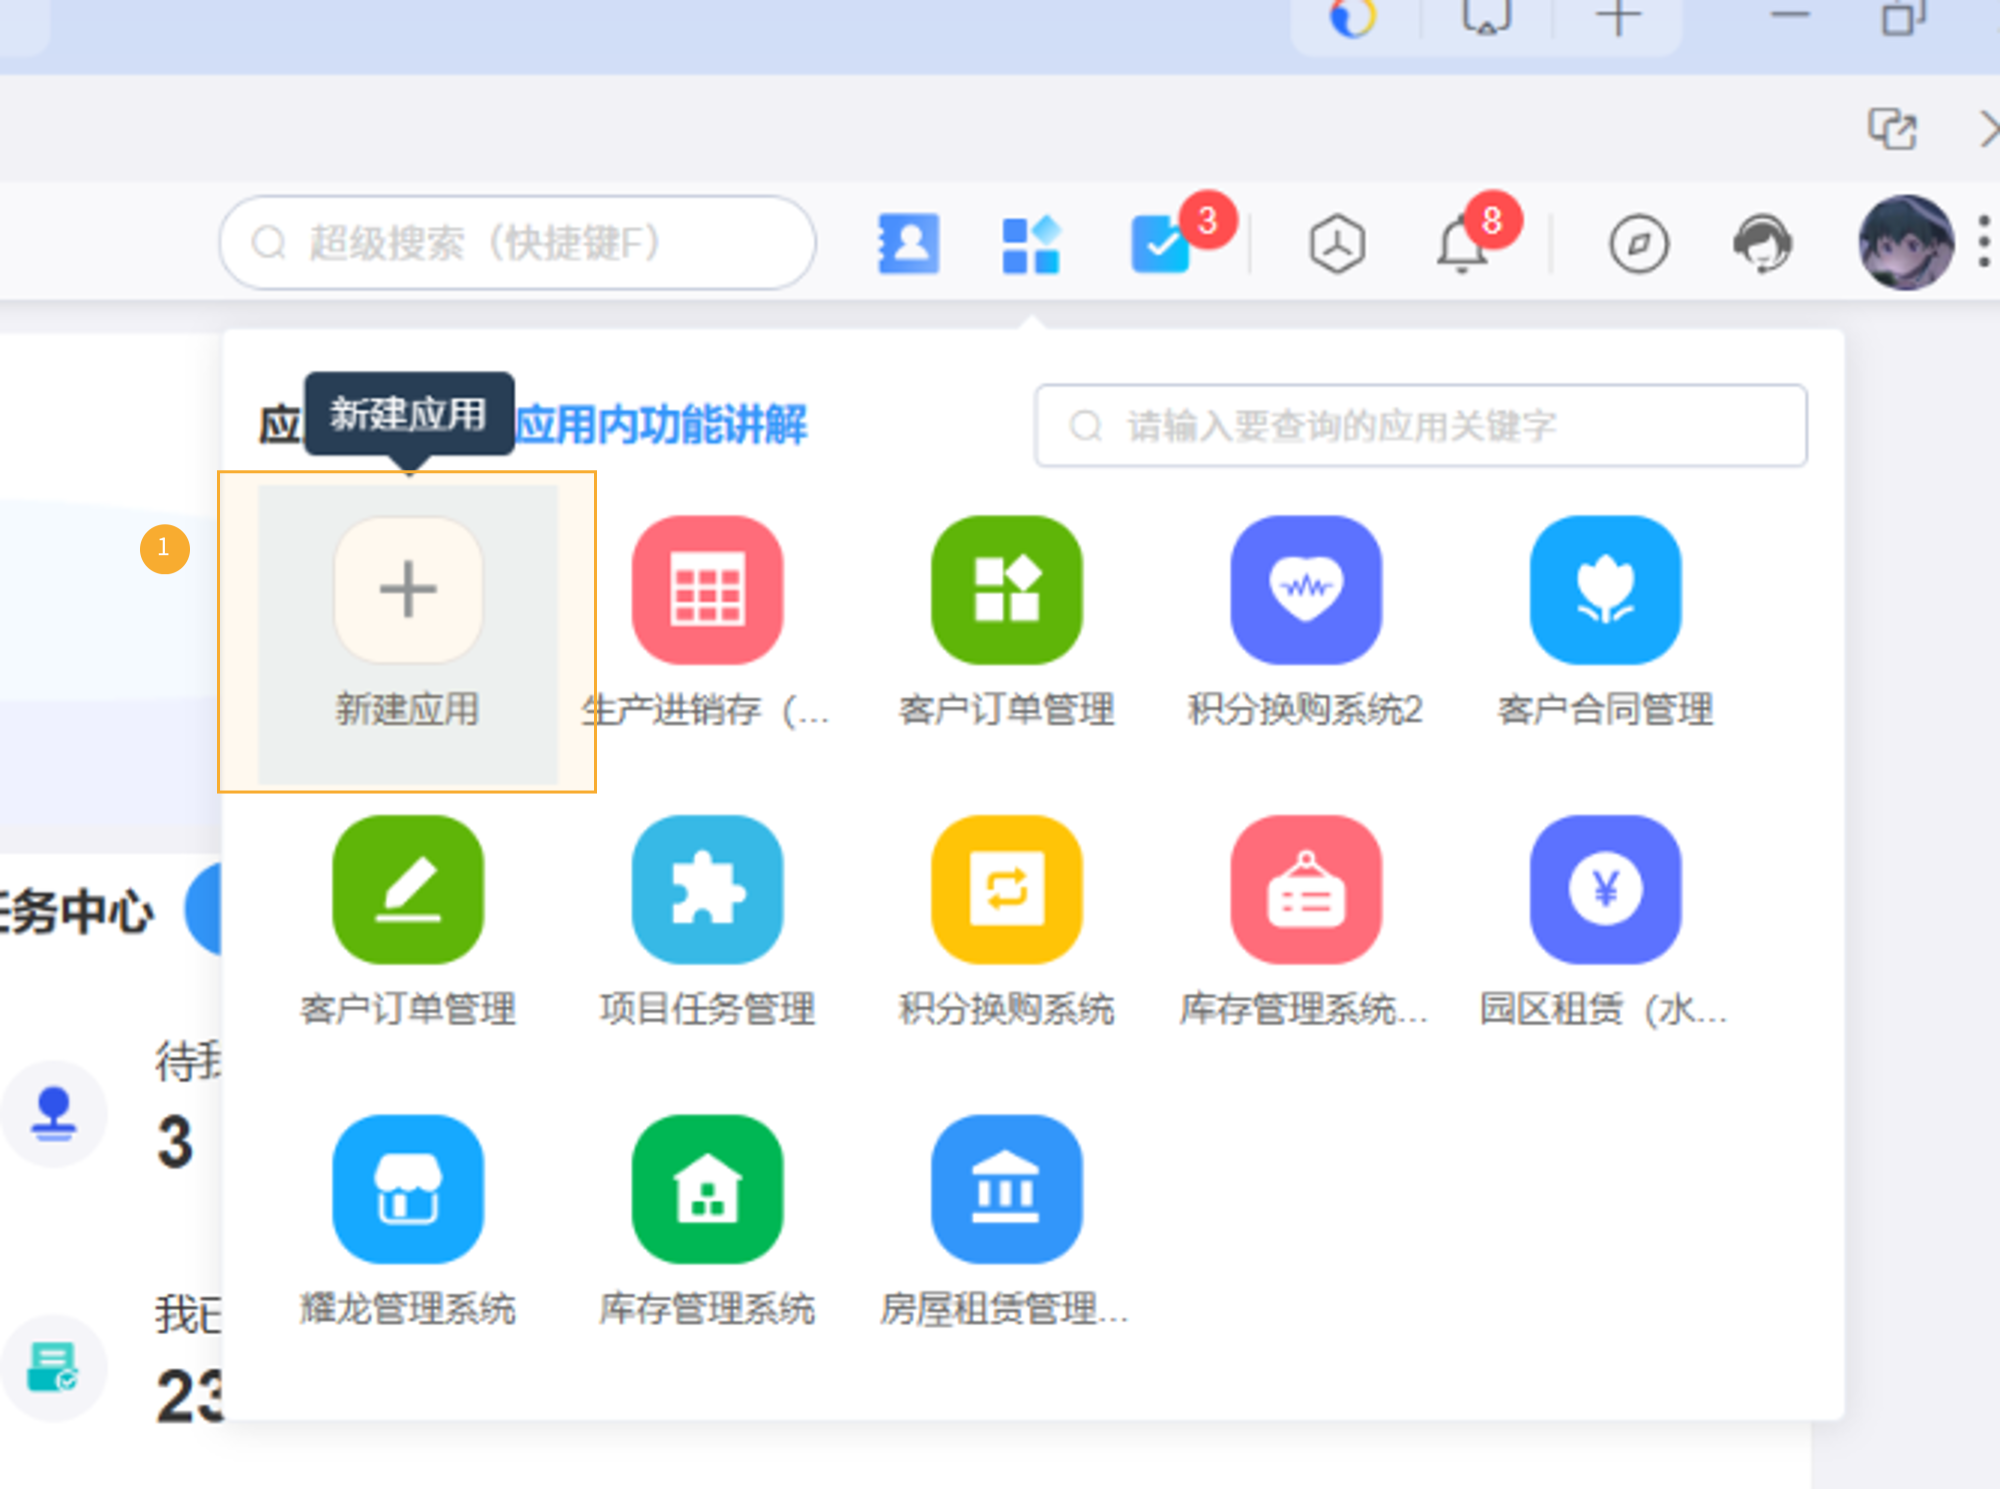2000x1489 pixels.
Task: Click the 新建应用 plus icon
Action: 408,590
